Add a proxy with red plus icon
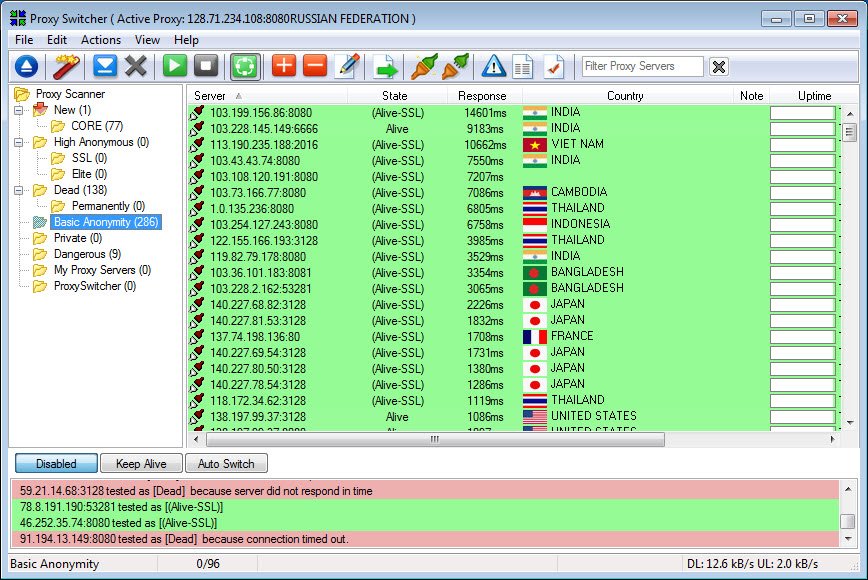 pos(283,66)
